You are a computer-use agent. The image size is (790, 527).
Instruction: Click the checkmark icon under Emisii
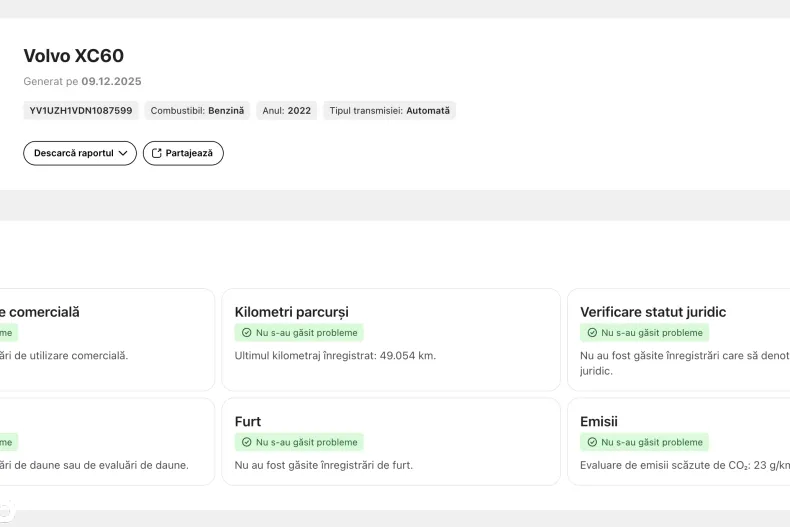pos(592,442)
